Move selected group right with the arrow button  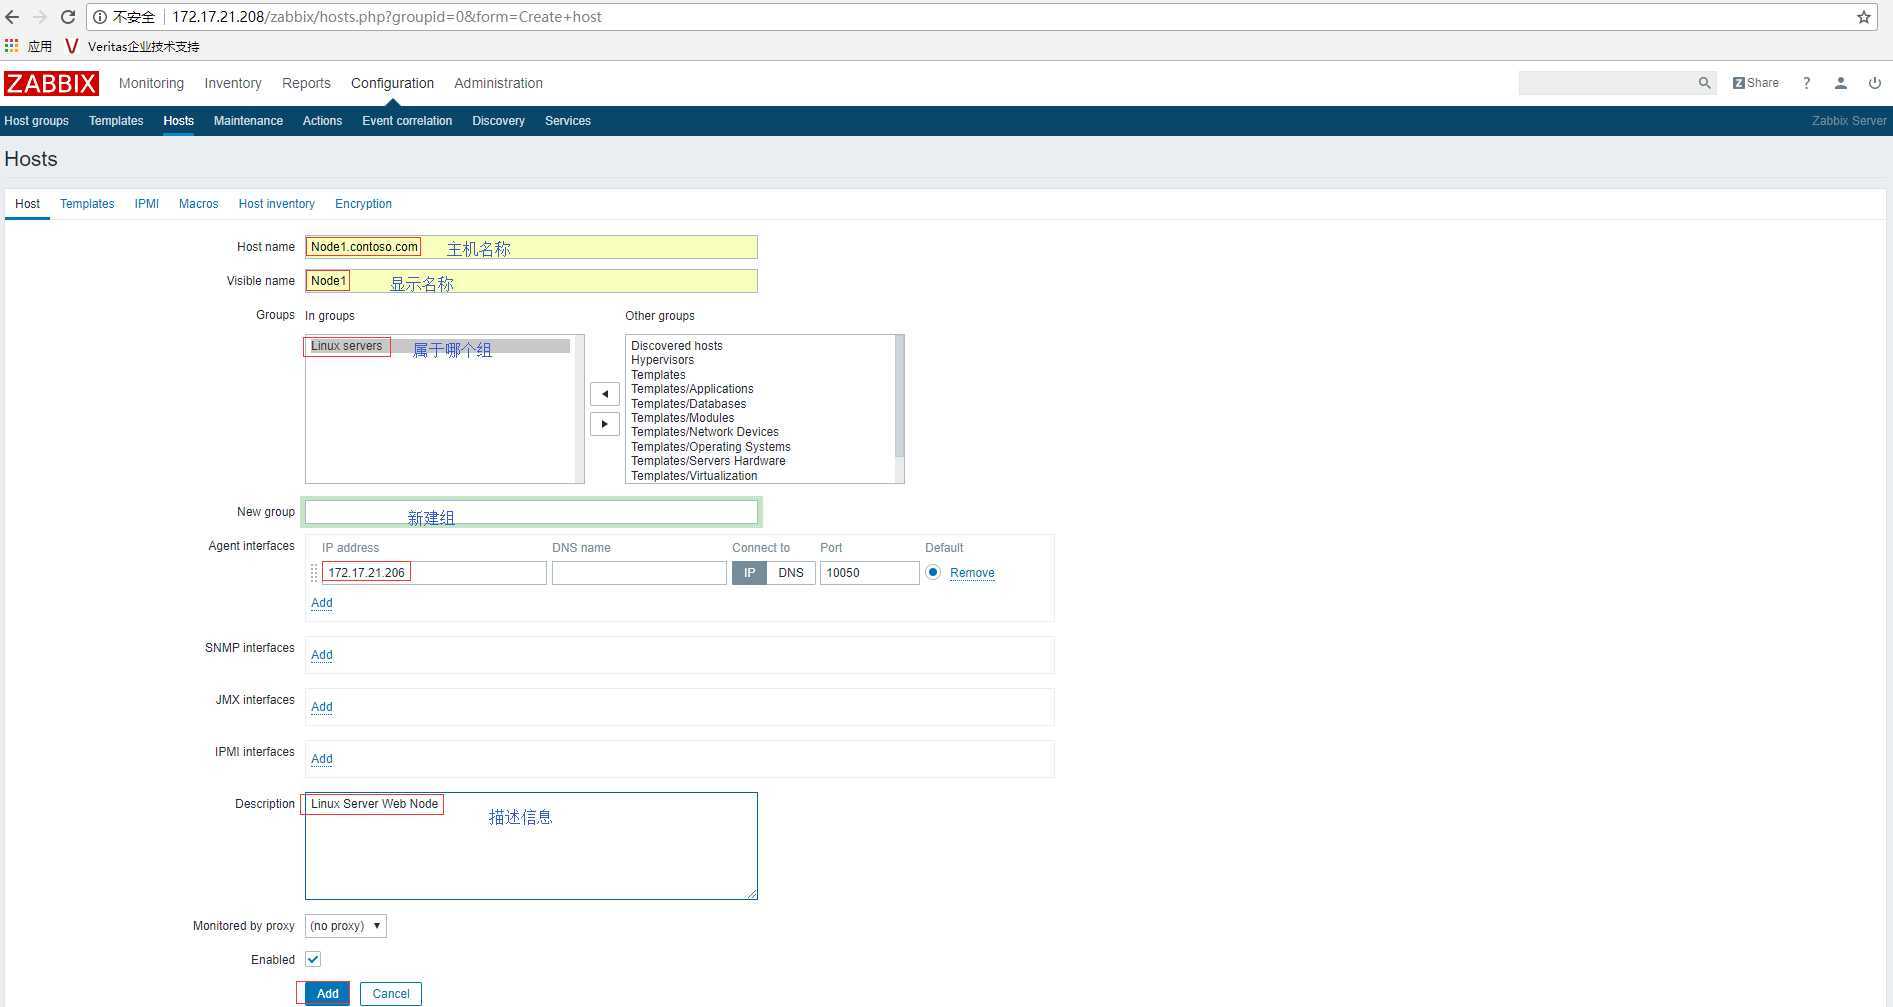(x=605, y=424)
